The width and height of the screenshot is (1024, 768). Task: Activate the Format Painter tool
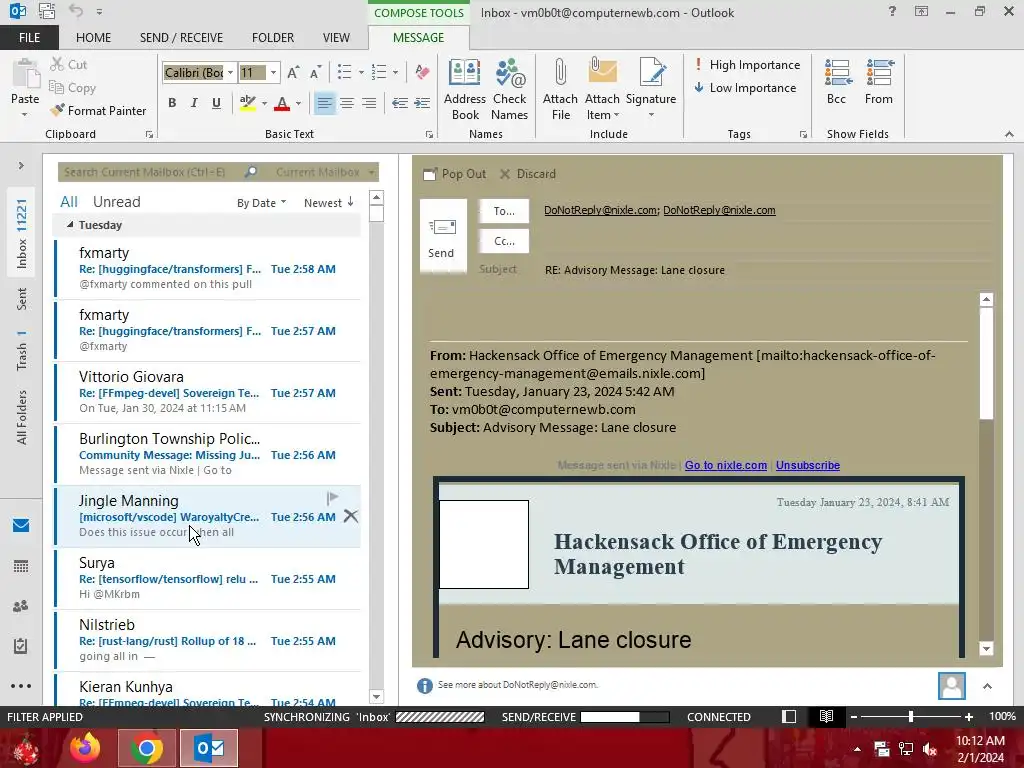tap(99, 110)
